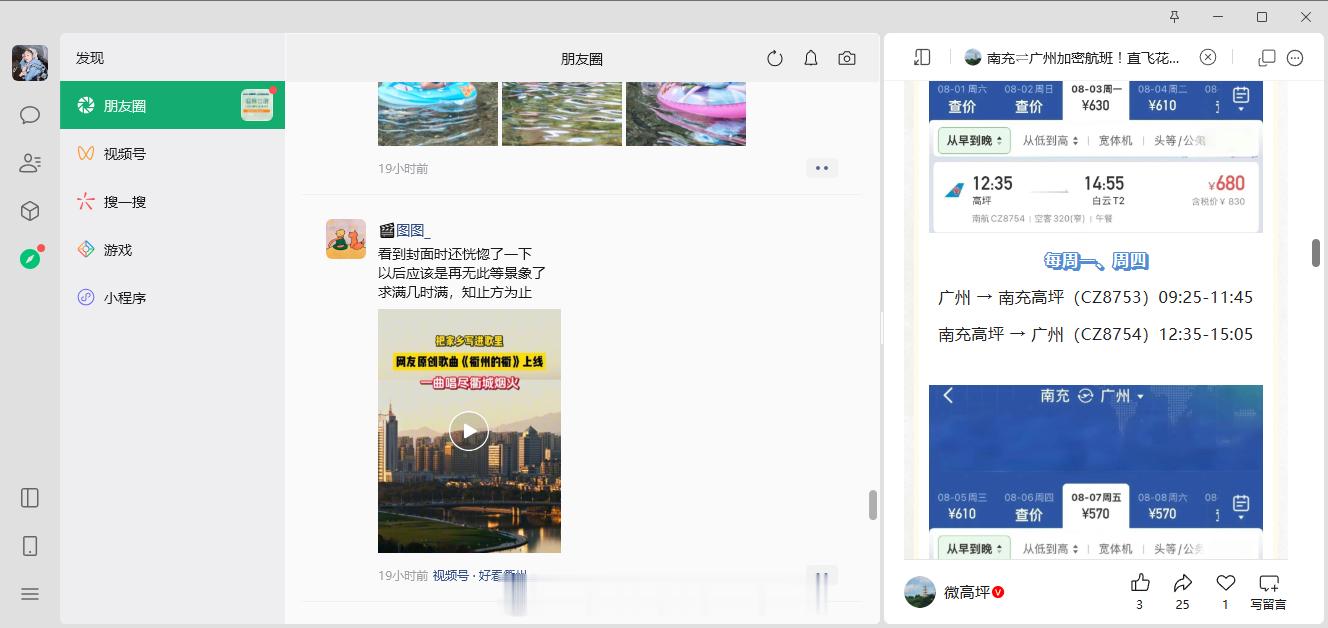Click the 08-07周五 ¥570 date cell in article image
The height and width of the screenshot is (628, 1328).
[x=1096, y=506]
